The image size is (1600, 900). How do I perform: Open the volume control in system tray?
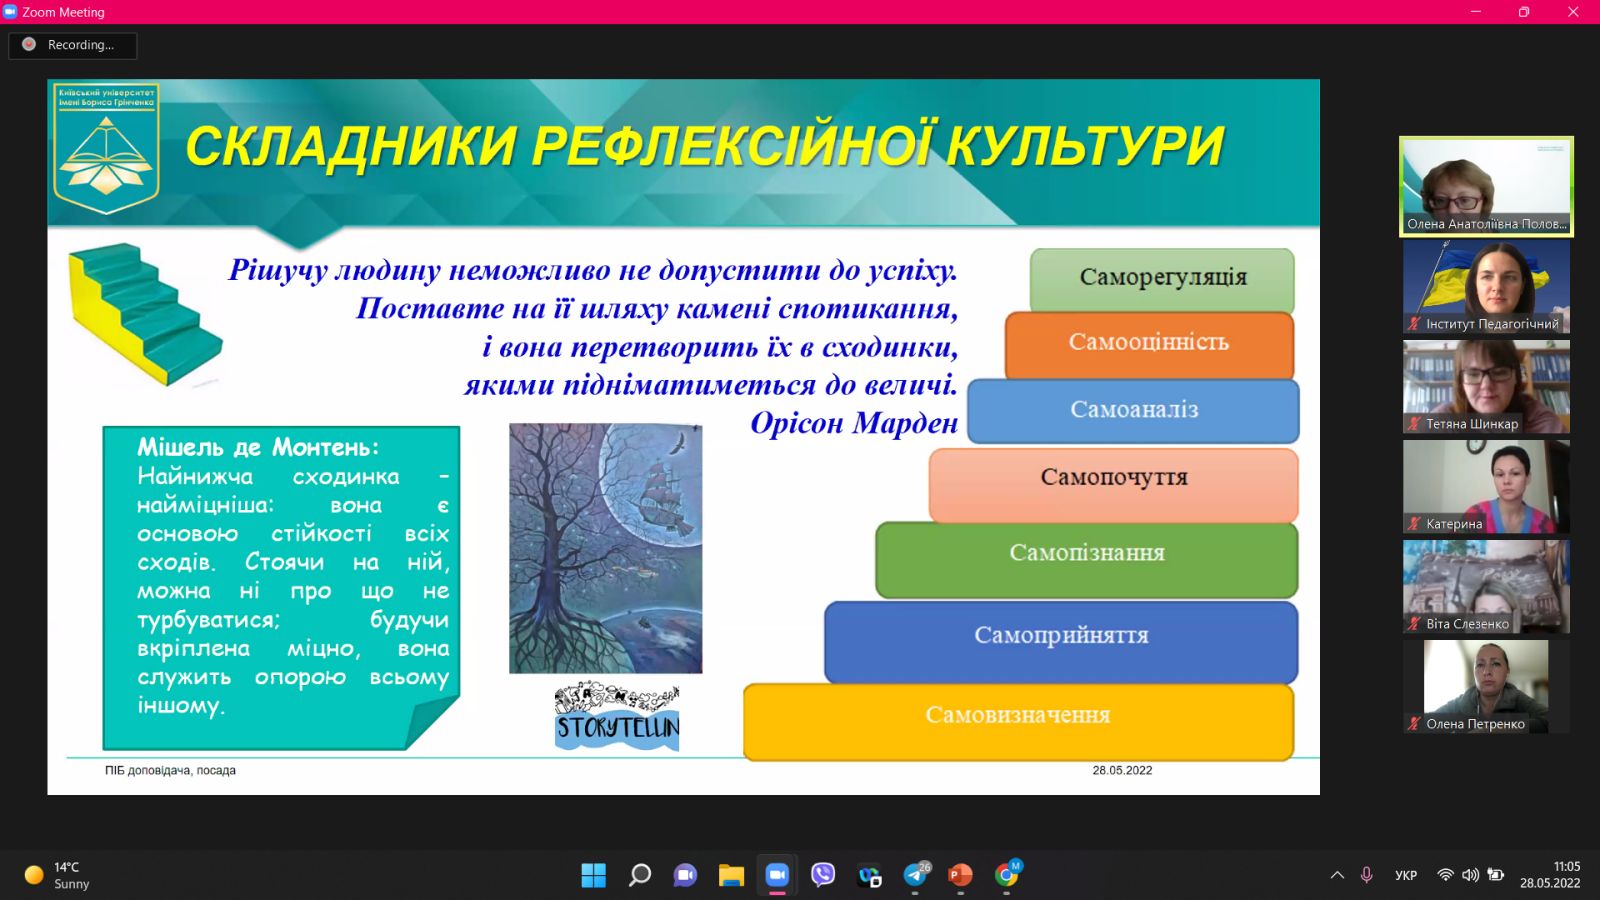pos(1470,875)
